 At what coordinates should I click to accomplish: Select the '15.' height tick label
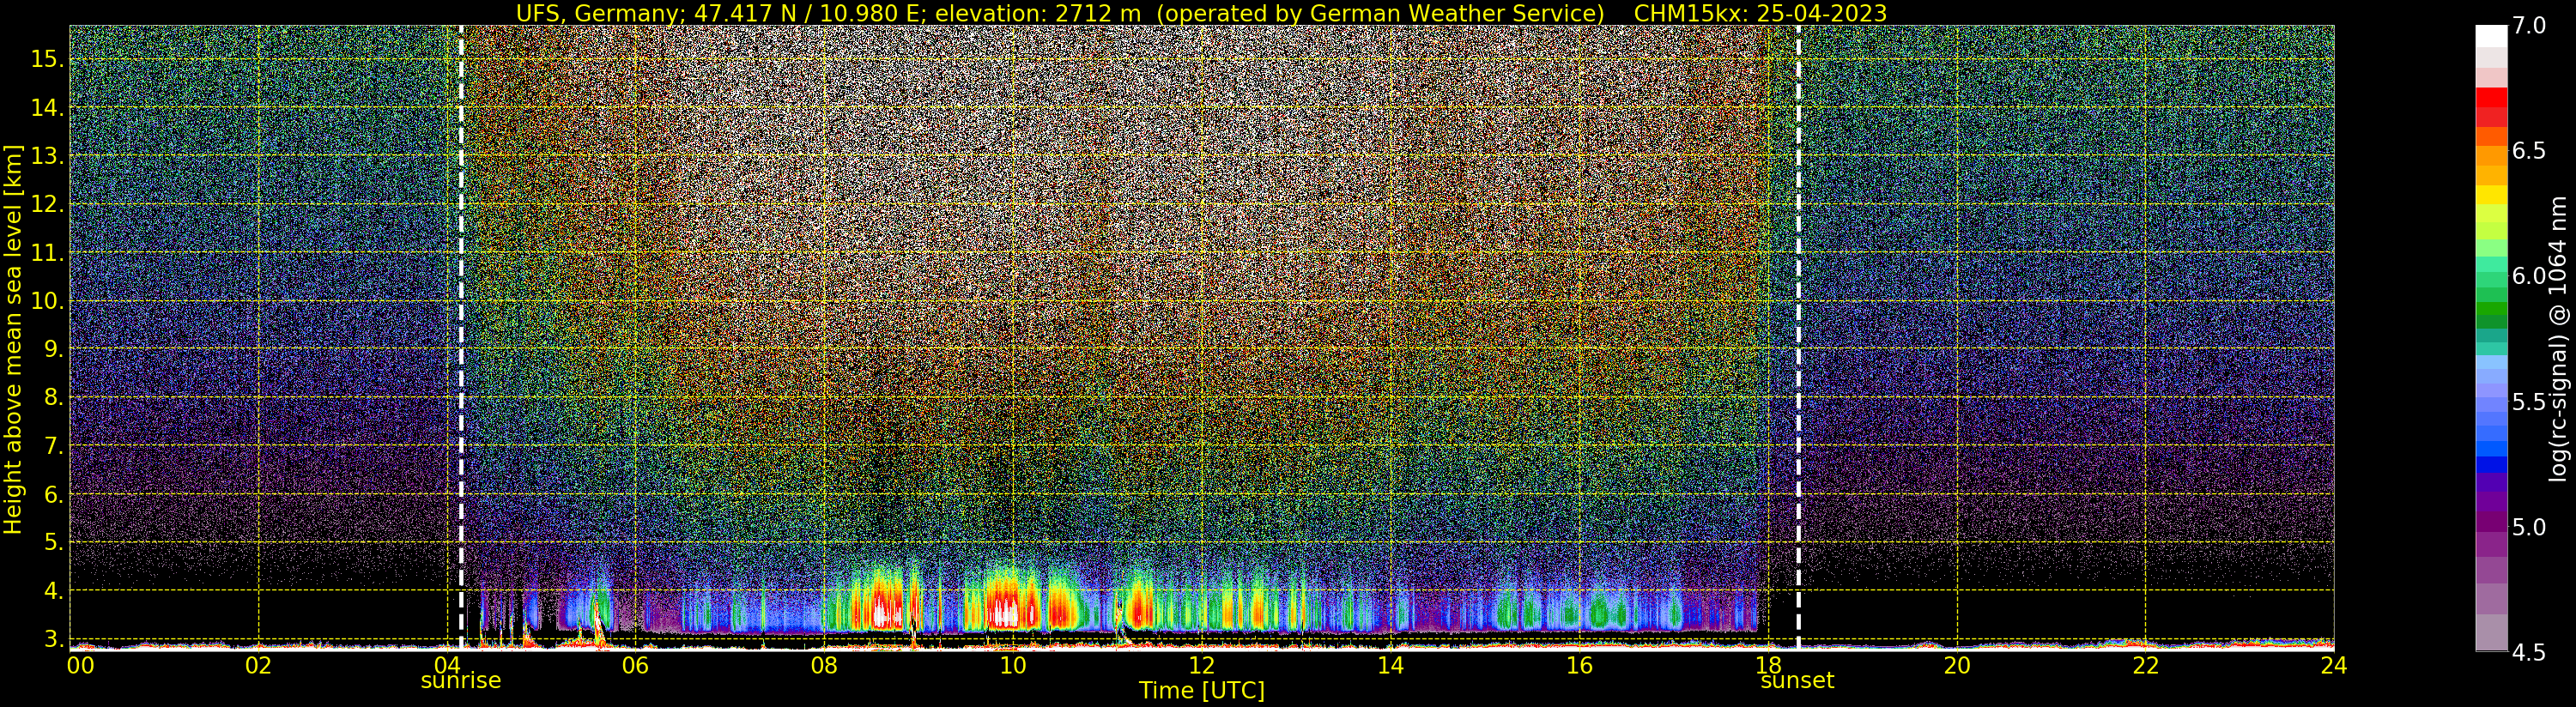point(47,59)
